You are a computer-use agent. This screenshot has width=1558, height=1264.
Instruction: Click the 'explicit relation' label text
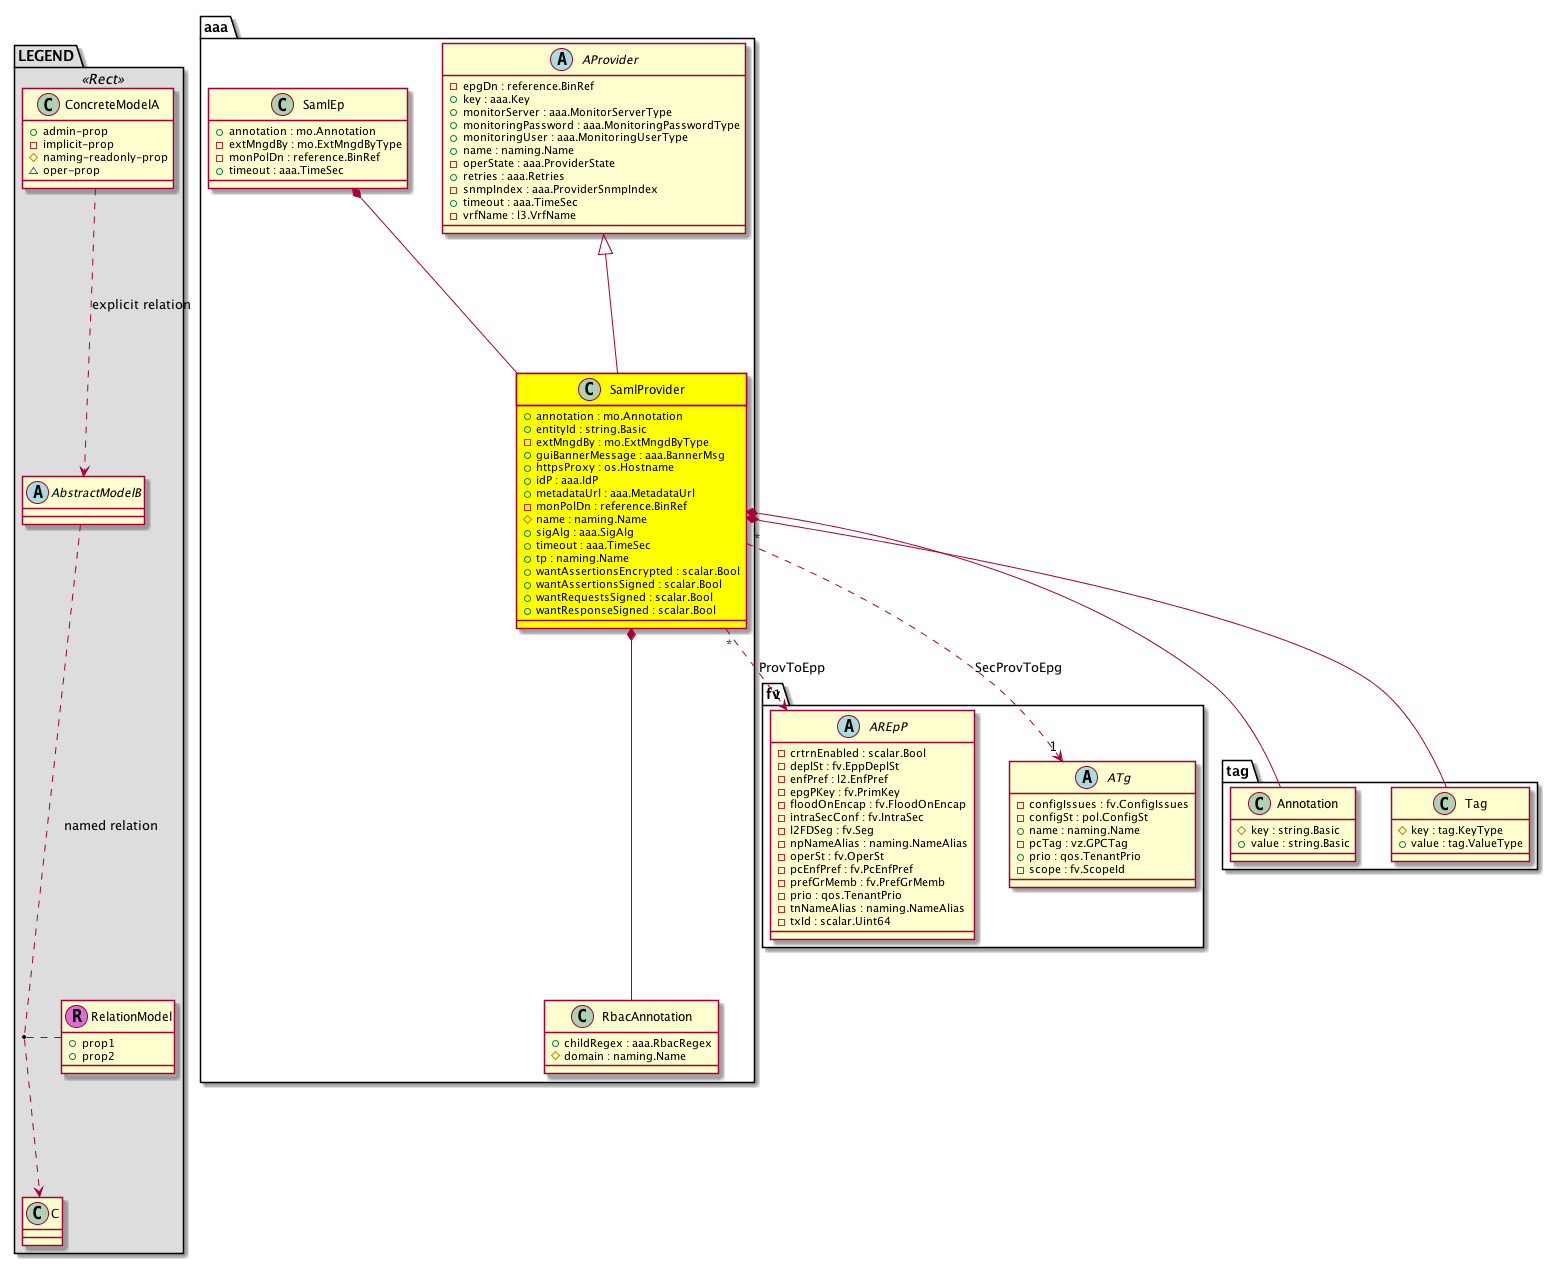pyautogui.click(x=141, y=305)
